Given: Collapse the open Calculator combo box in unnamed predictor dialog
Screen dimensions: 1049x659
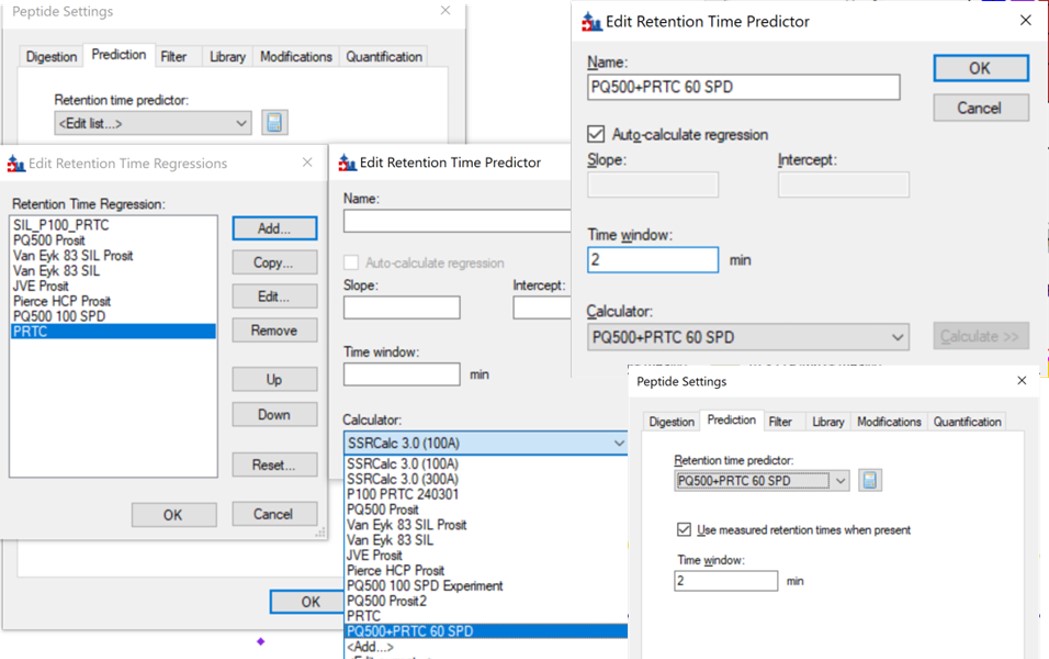Looking at the screenshot, I should 619,443.
